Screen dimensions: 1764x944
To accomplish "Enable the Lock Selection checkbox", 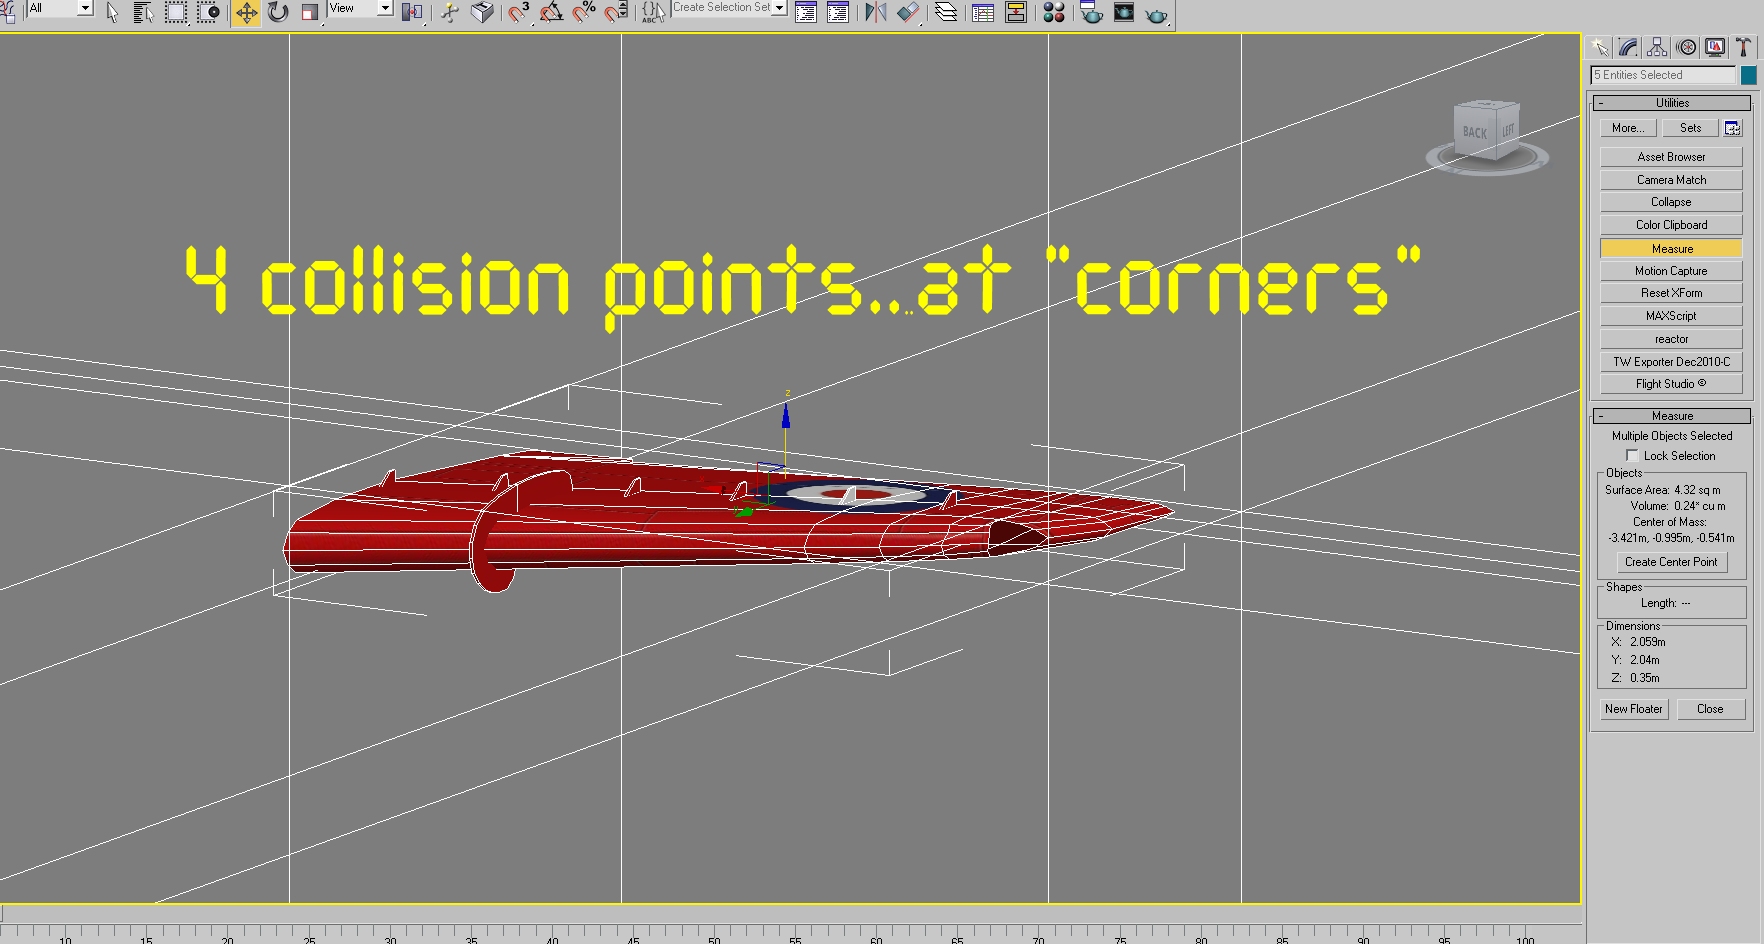I will [1631, 456].
